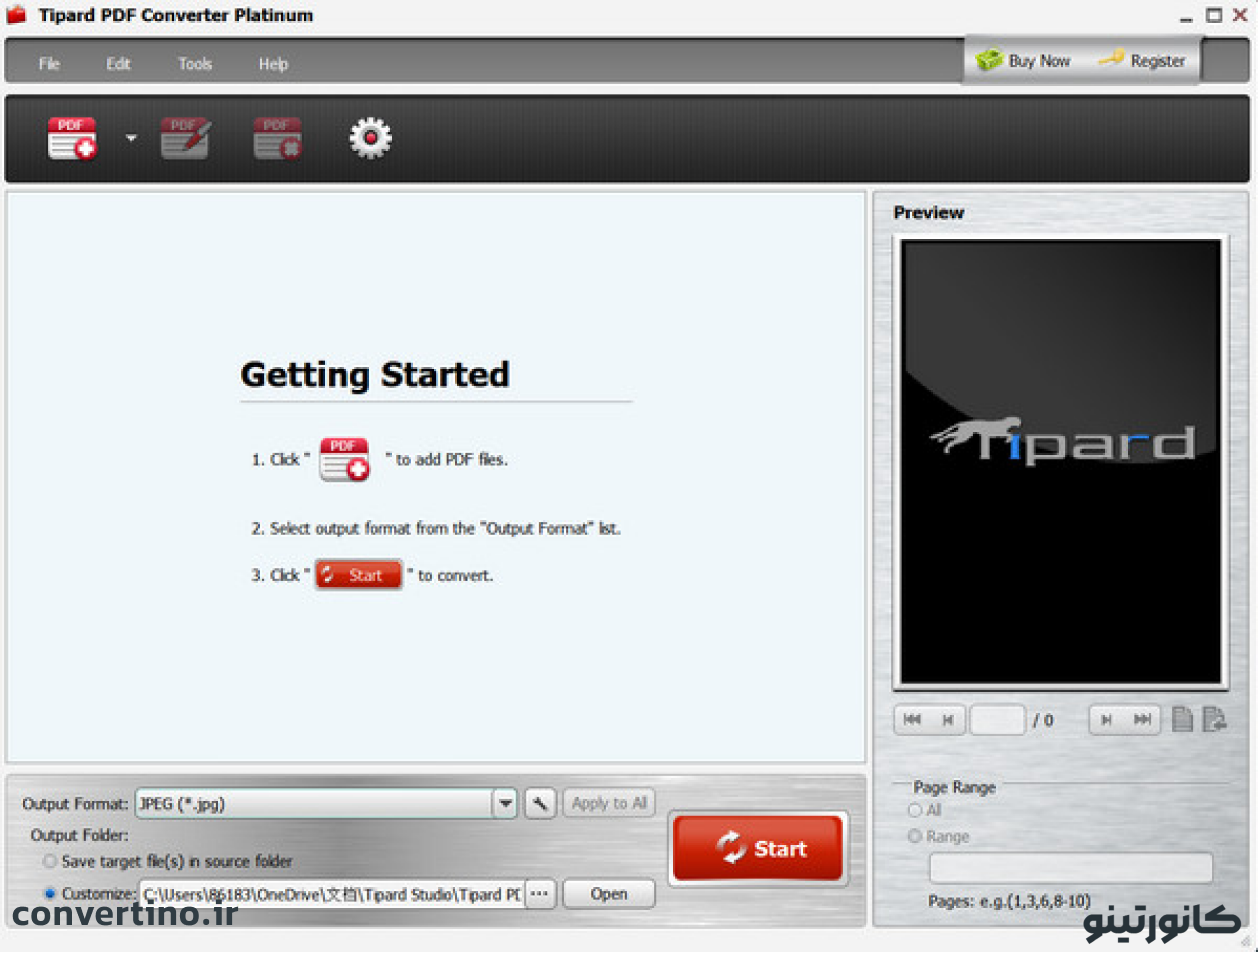Browse output folder with the ellipsis button
Screen dimensions: 1258x968
540,894
